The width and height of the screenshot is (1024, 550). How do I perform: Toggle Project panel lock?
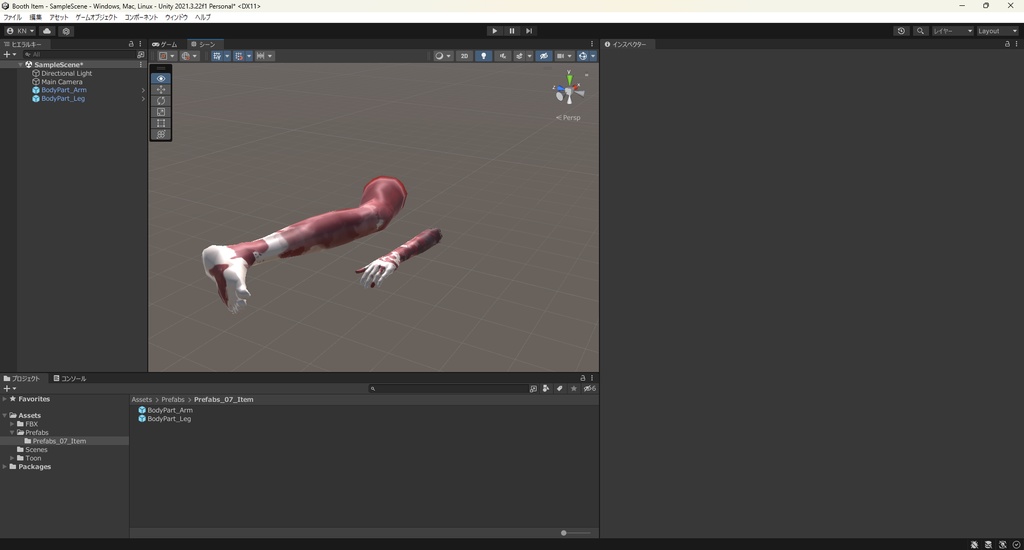tap(583, 378)
